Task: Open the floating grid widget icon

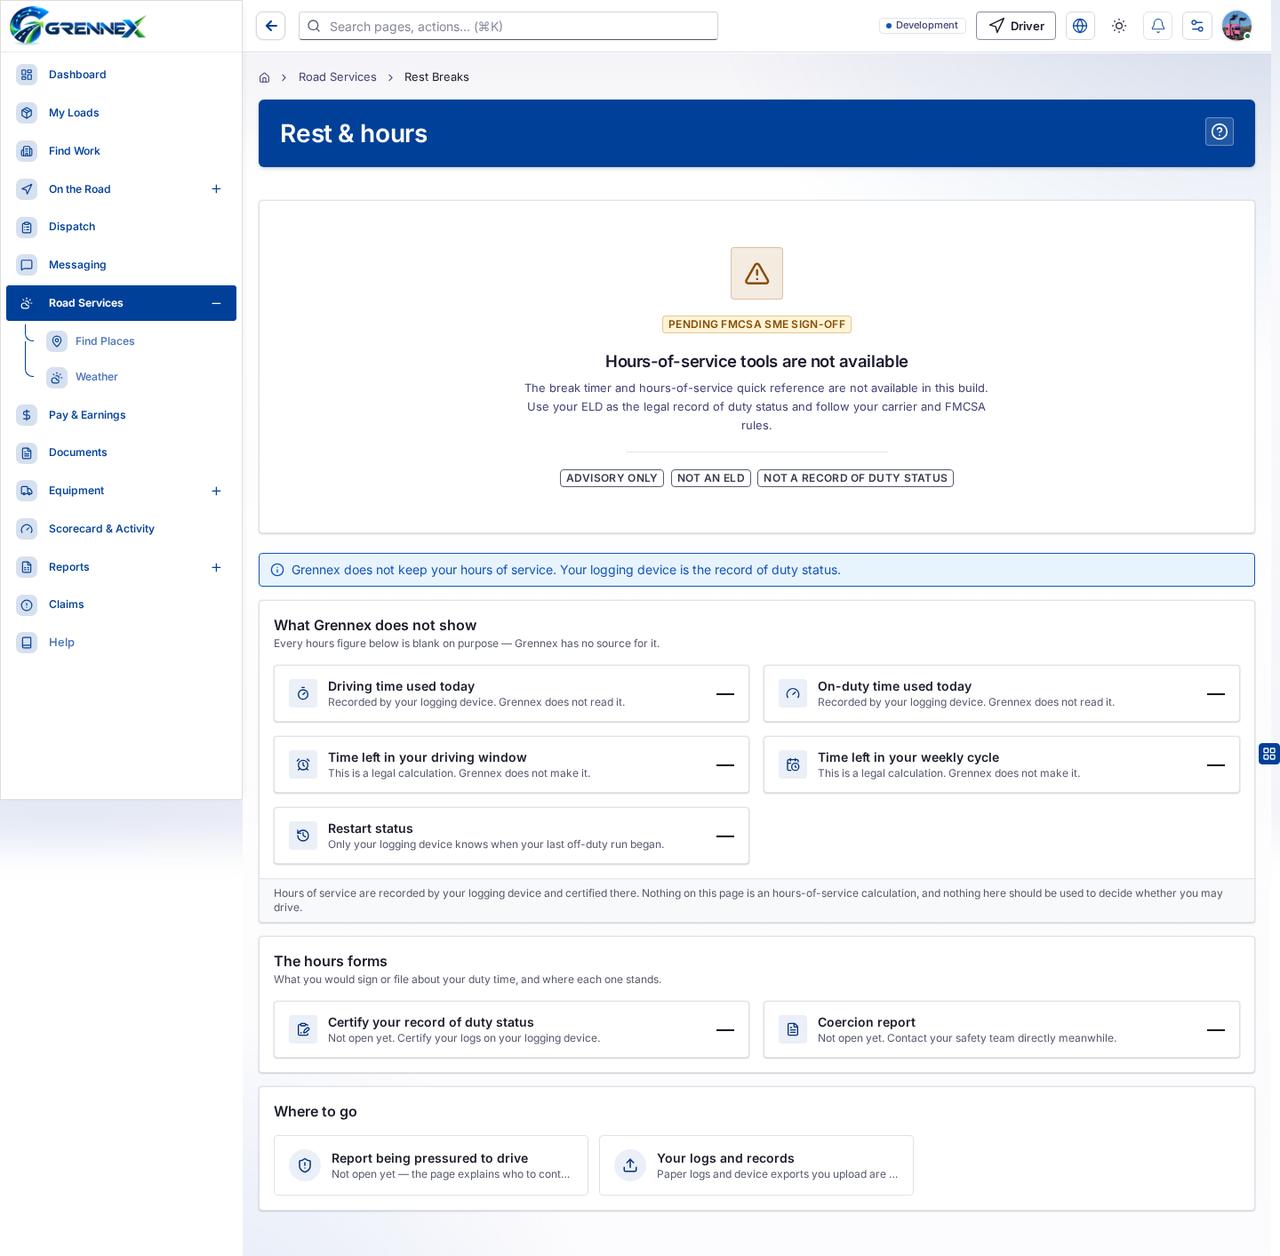Action: [x=1269, y=753]
